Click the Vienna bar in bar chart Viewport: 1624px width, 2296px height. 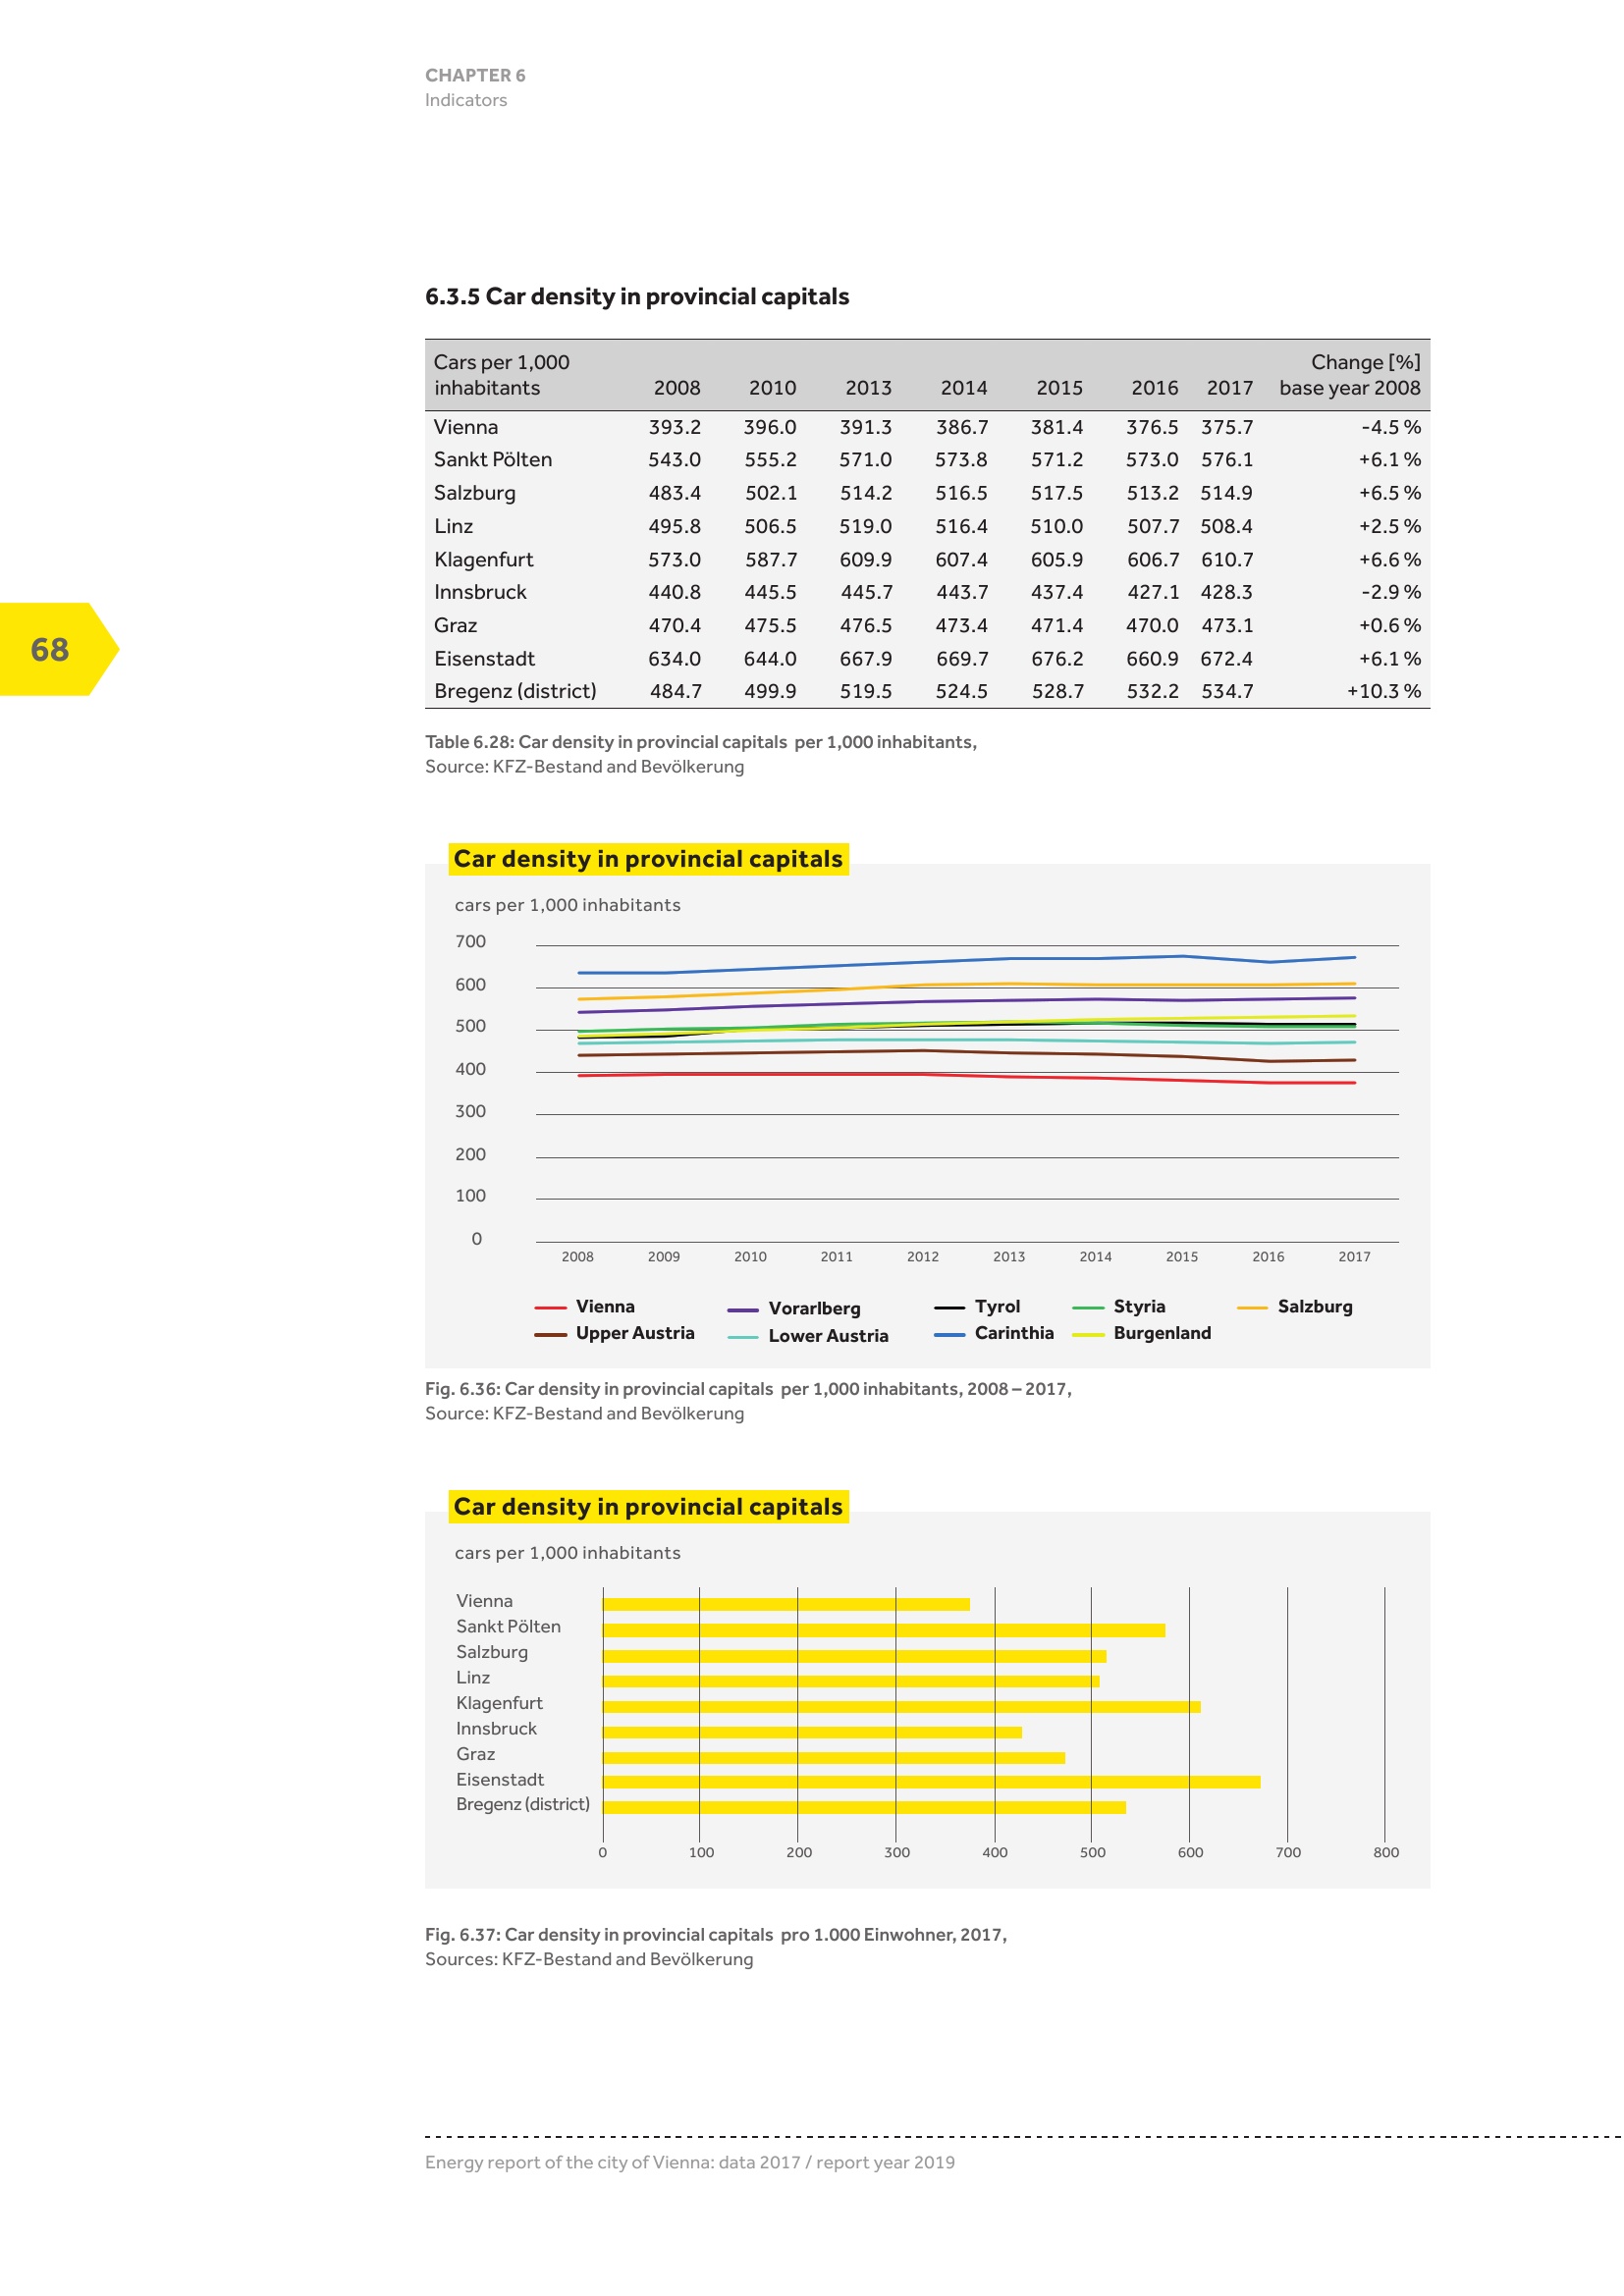click(785, 1604)
